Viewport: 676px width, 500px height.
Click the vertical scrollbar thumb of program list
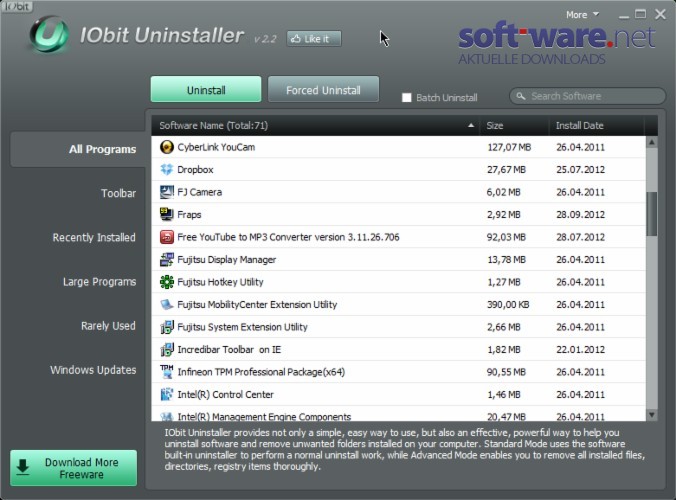click(652, 214)
